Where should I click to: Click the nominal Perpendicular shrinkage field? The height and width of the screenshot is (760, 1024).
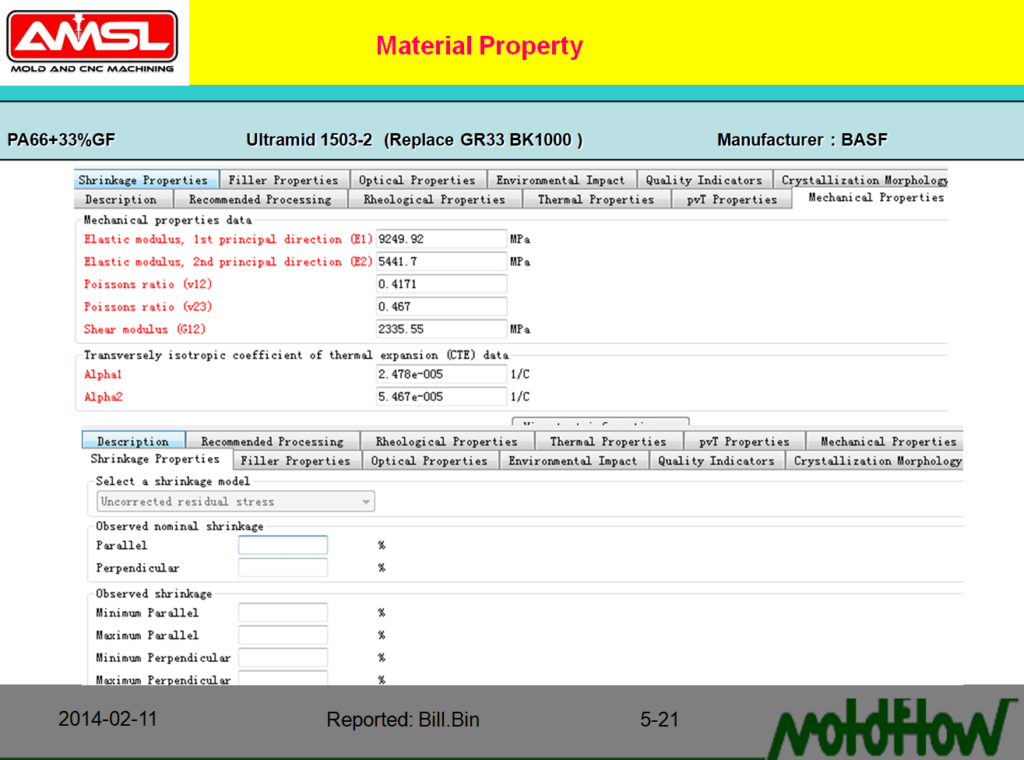[x=283, y=568]
